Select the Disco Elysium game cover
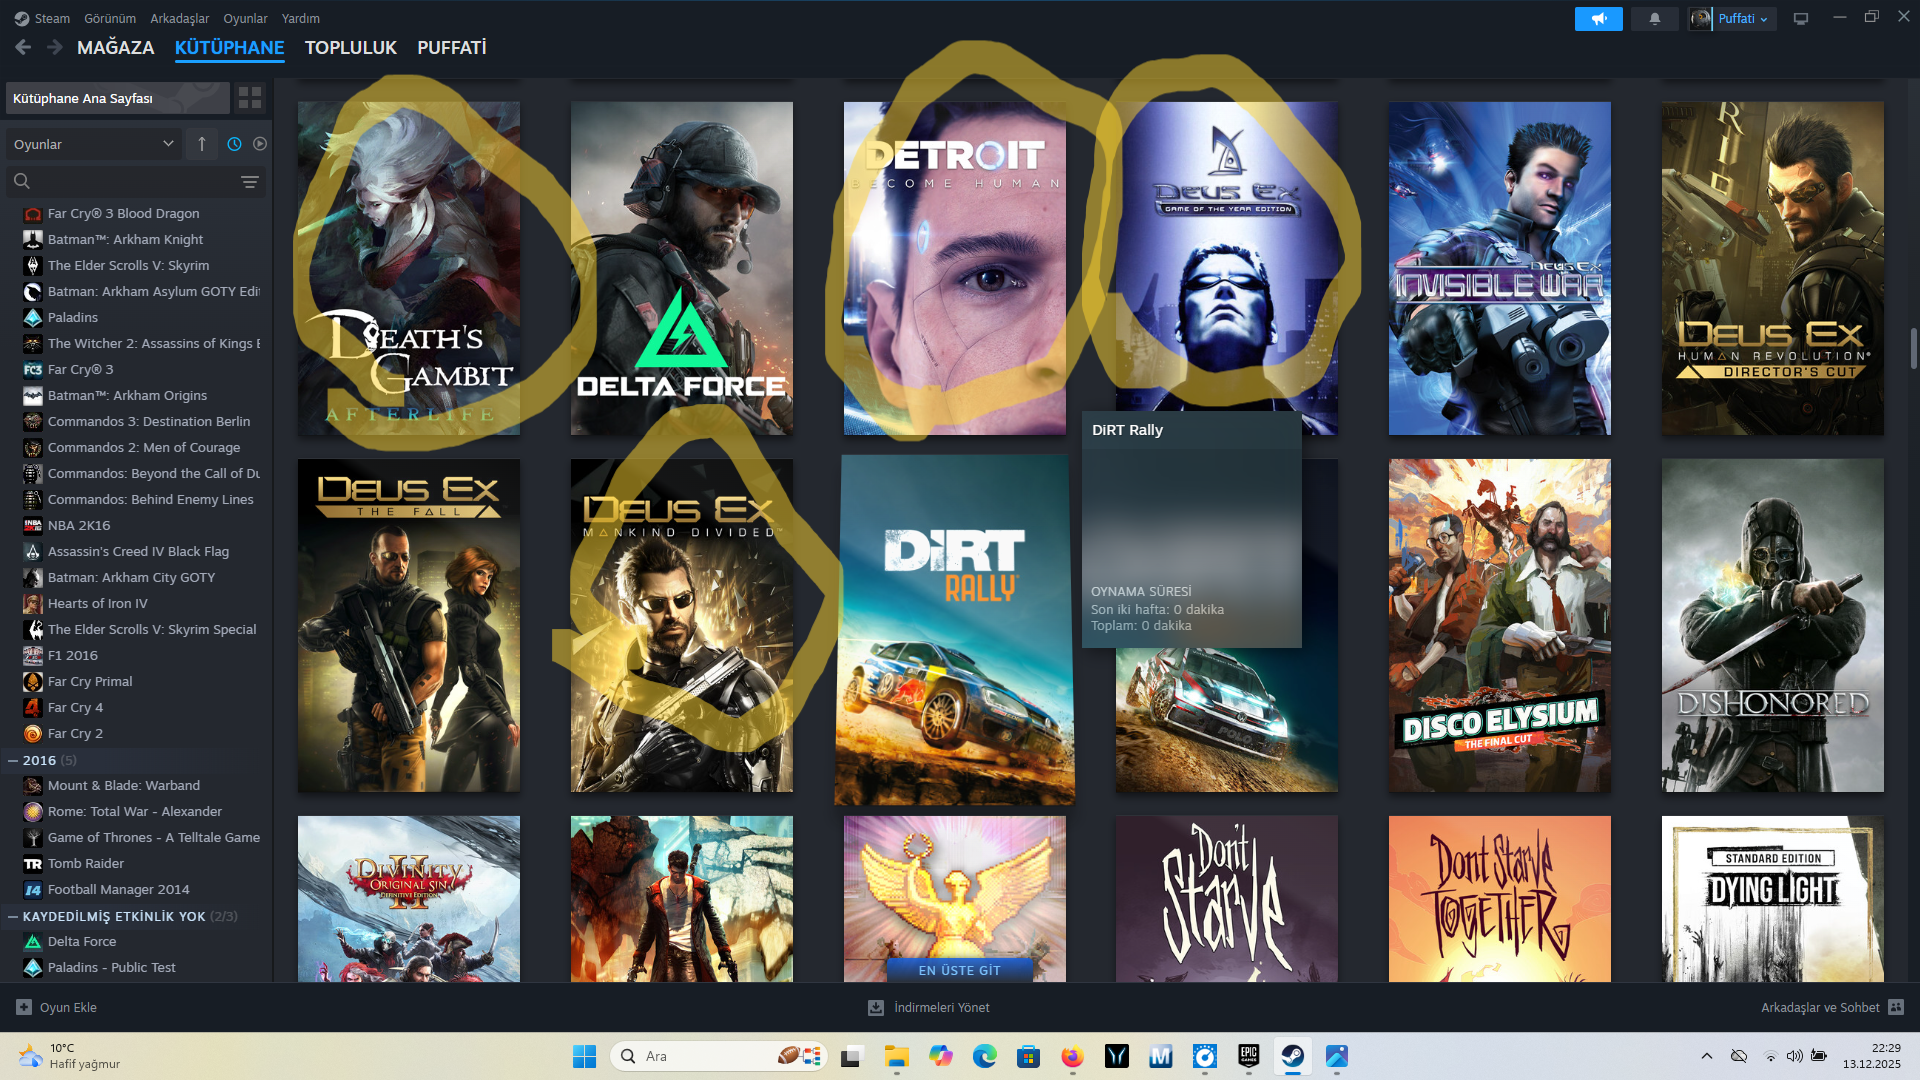 click(x=1499, y=625)
